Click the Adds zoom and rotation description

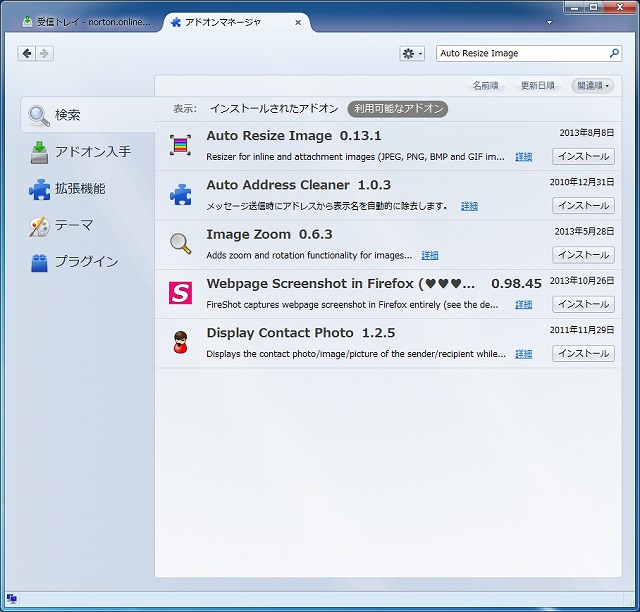309,256
